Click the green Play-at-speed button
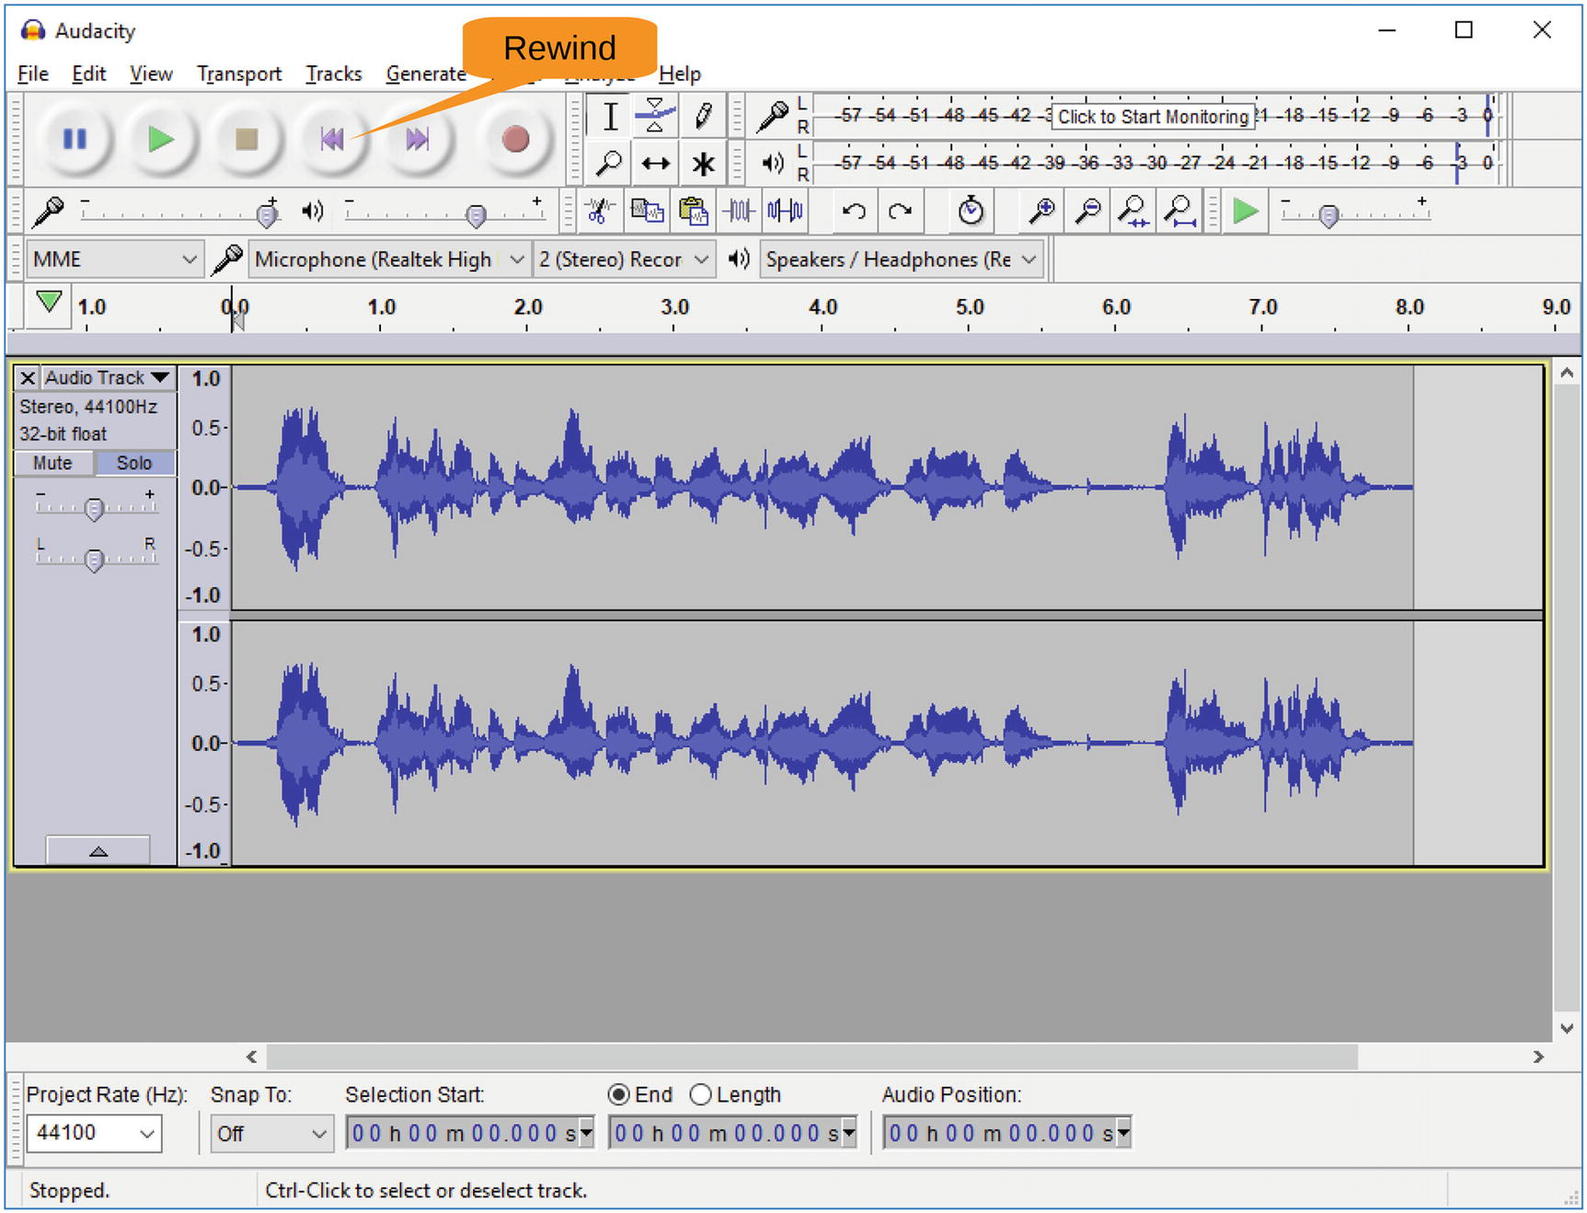Screen dimensions: 1587x1213 (x=1245, y=211)
